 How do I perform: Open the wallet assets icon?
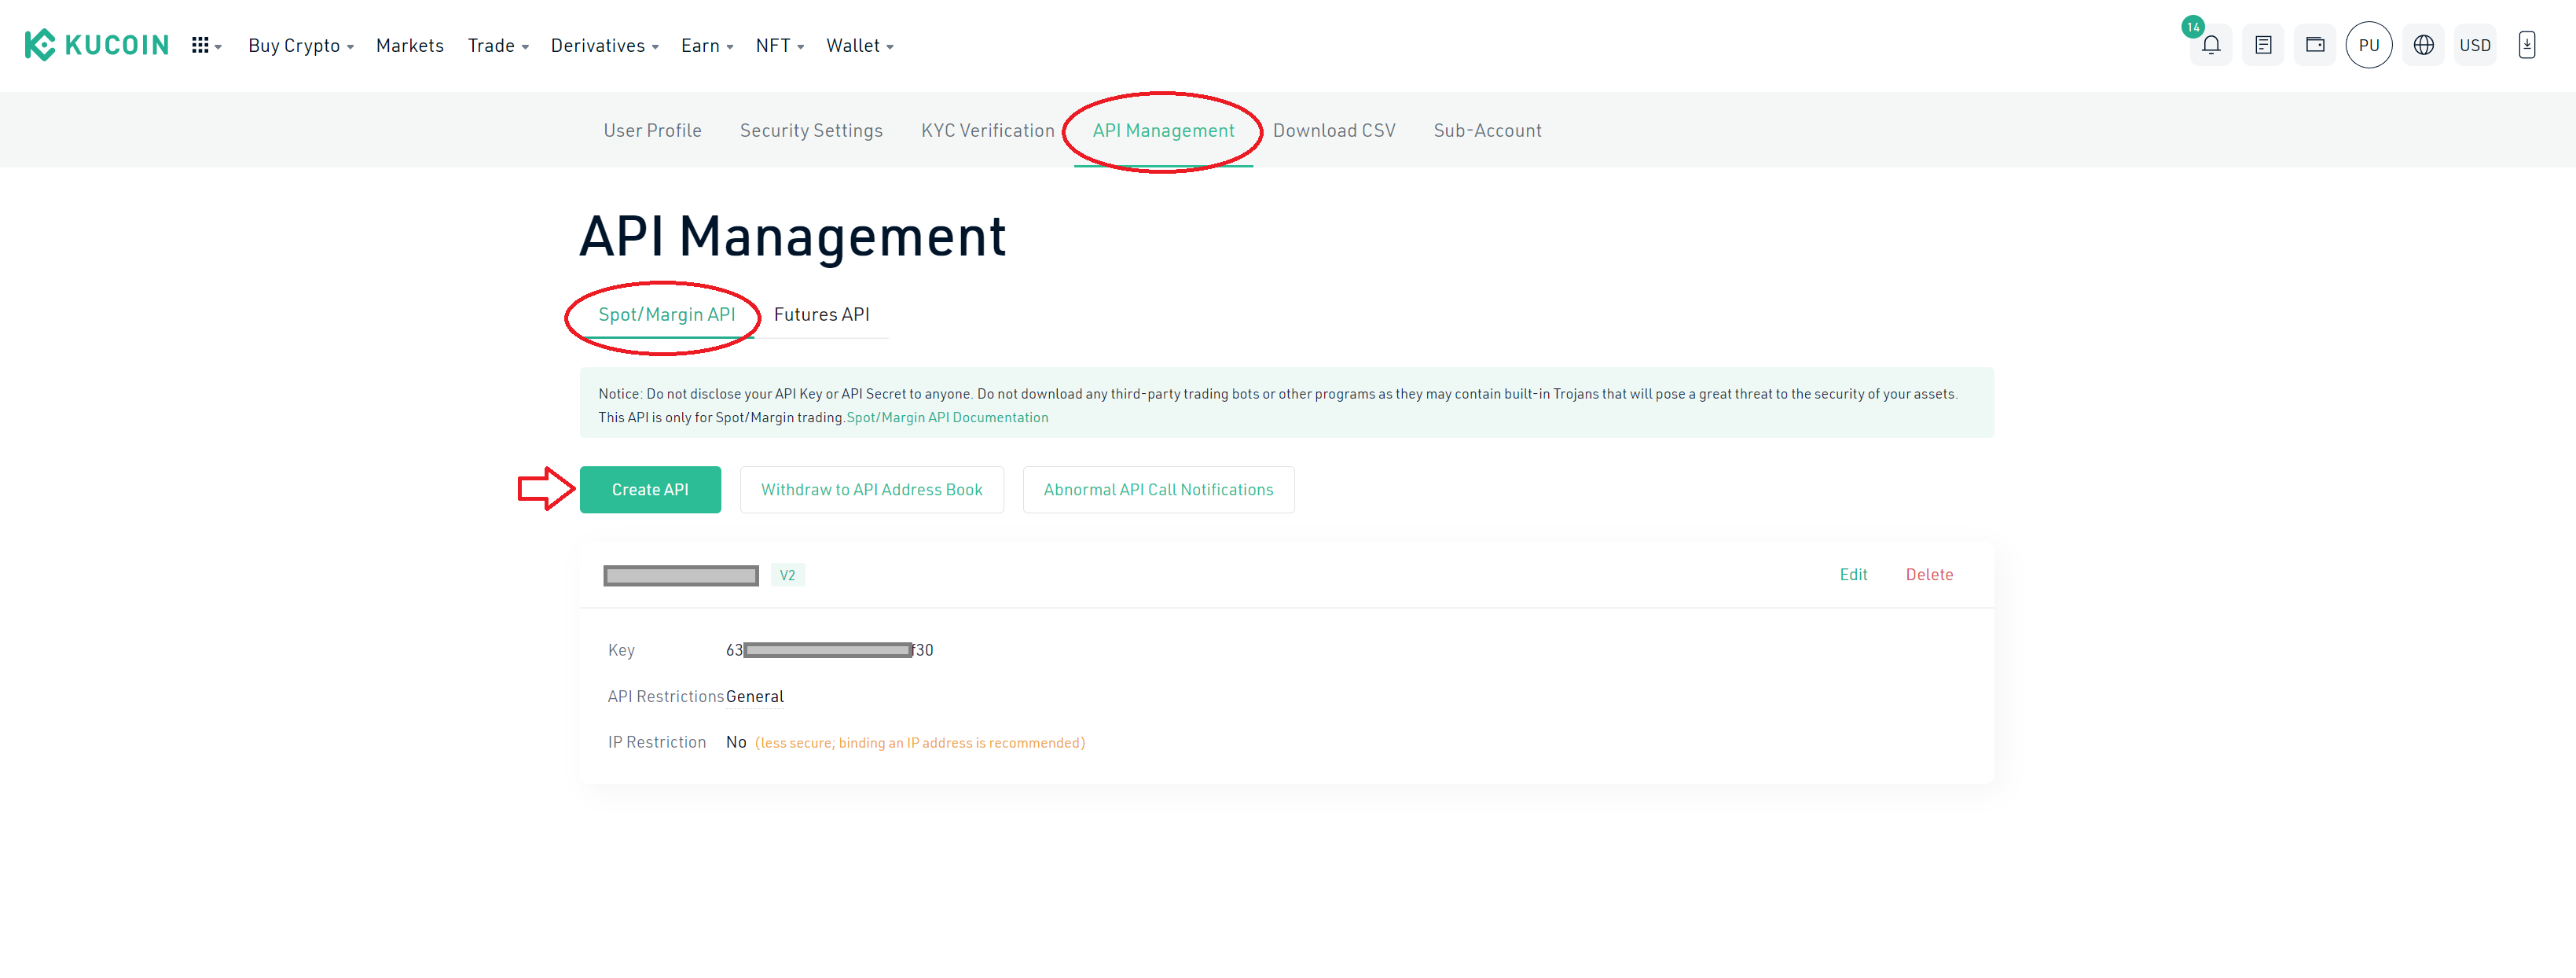click(2315, 45)
